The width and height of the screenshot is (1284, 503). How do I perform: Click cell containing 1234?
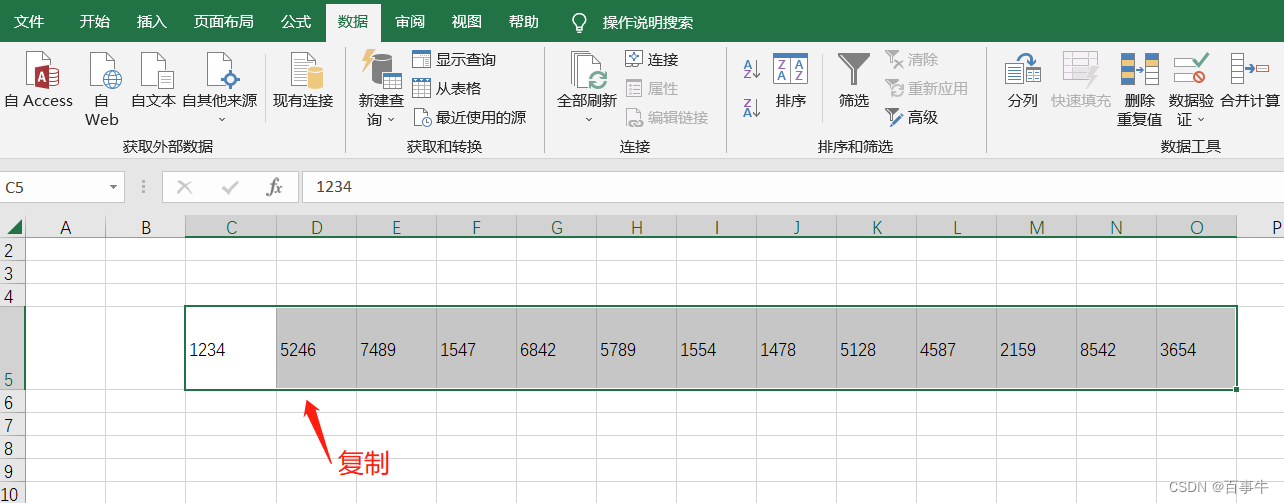point(231,348)
